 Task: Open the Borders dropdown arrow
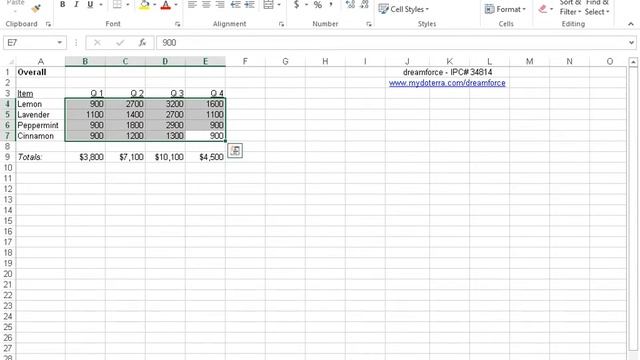127,4
